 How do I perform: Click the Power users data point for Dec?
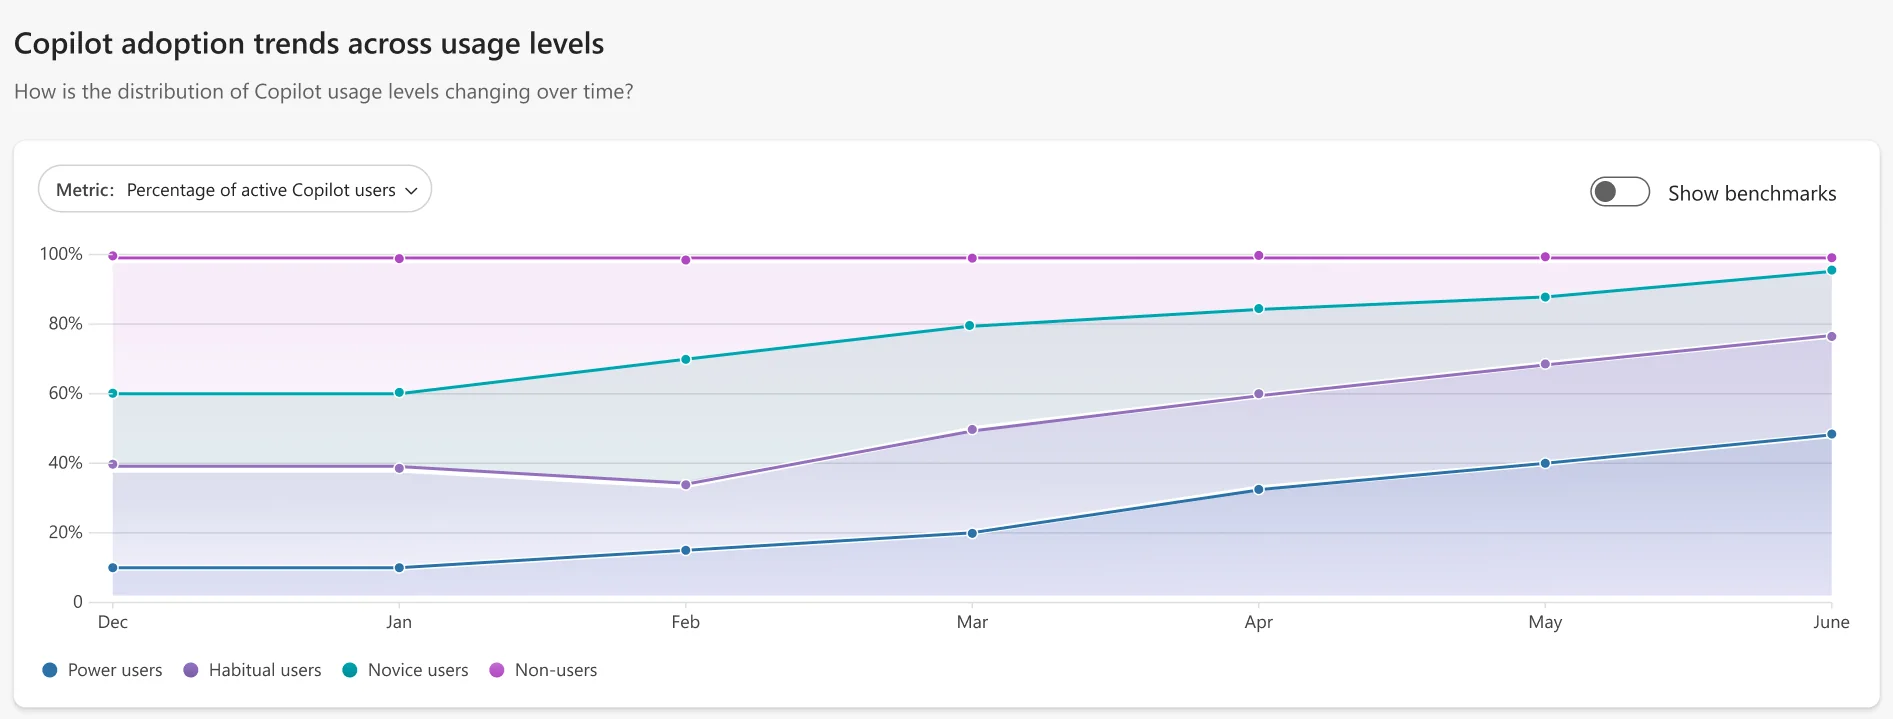(x=113, y=568)
